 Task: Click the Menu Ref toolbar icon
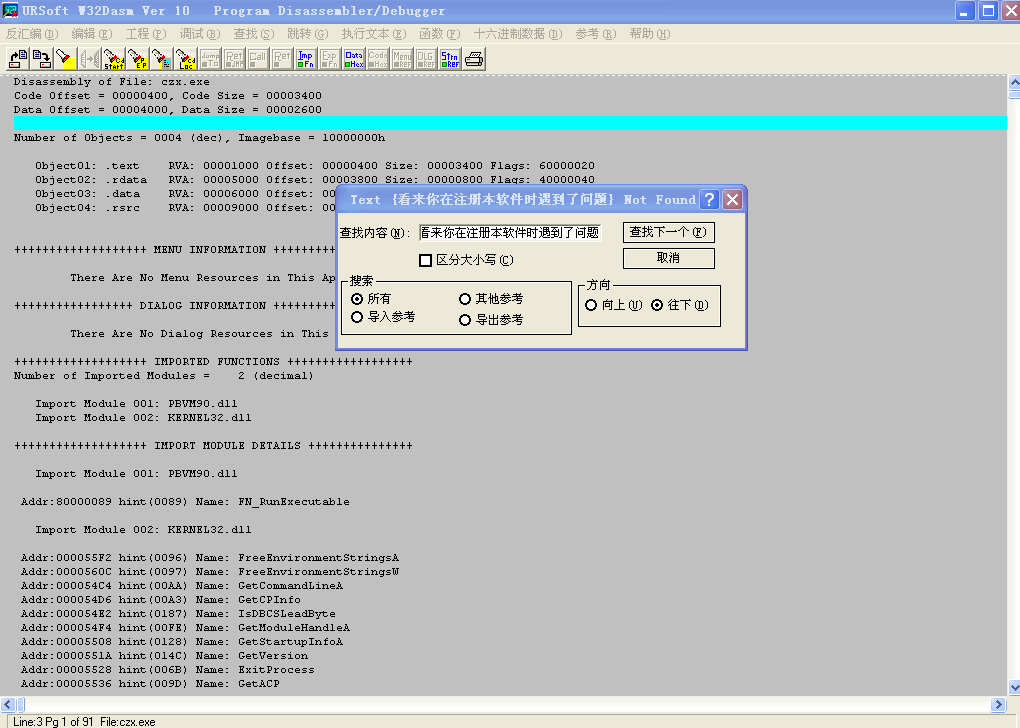click(x=402, y=59)
